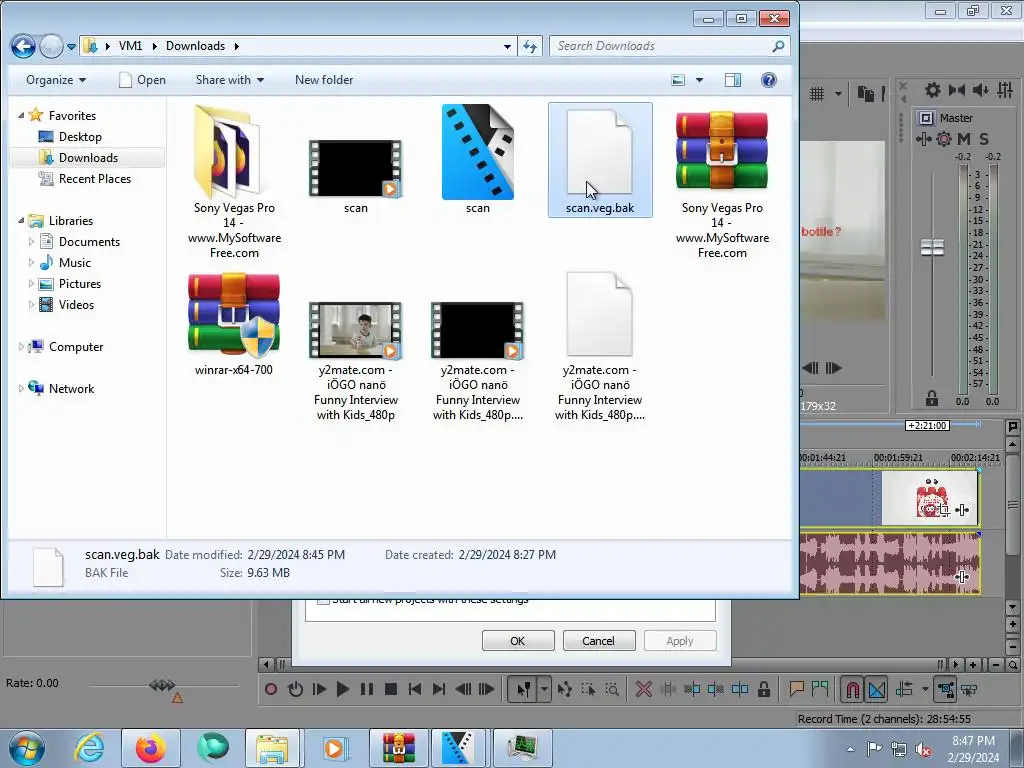Image resolution: width=1024 pixels, height=768 pixels.
Task: Collapse the Libraries tree group
Action: click(x=21, y=221)
